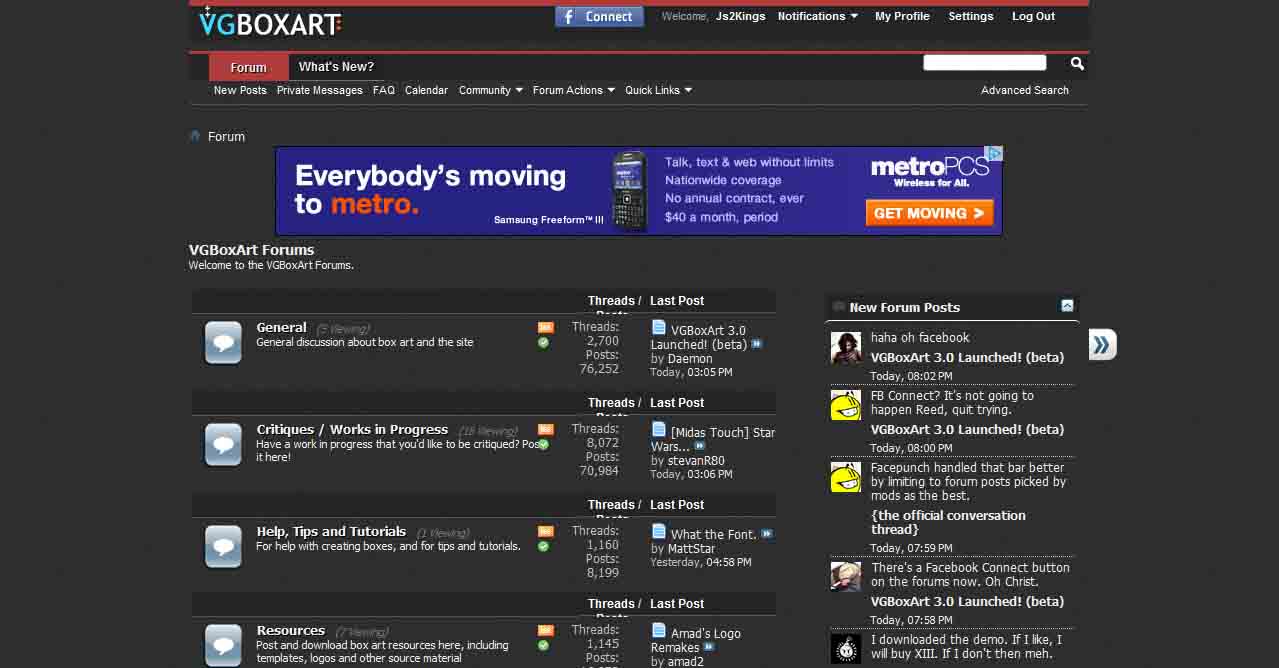
Task: Open the Settings page
Action: [x=970, y=16]
